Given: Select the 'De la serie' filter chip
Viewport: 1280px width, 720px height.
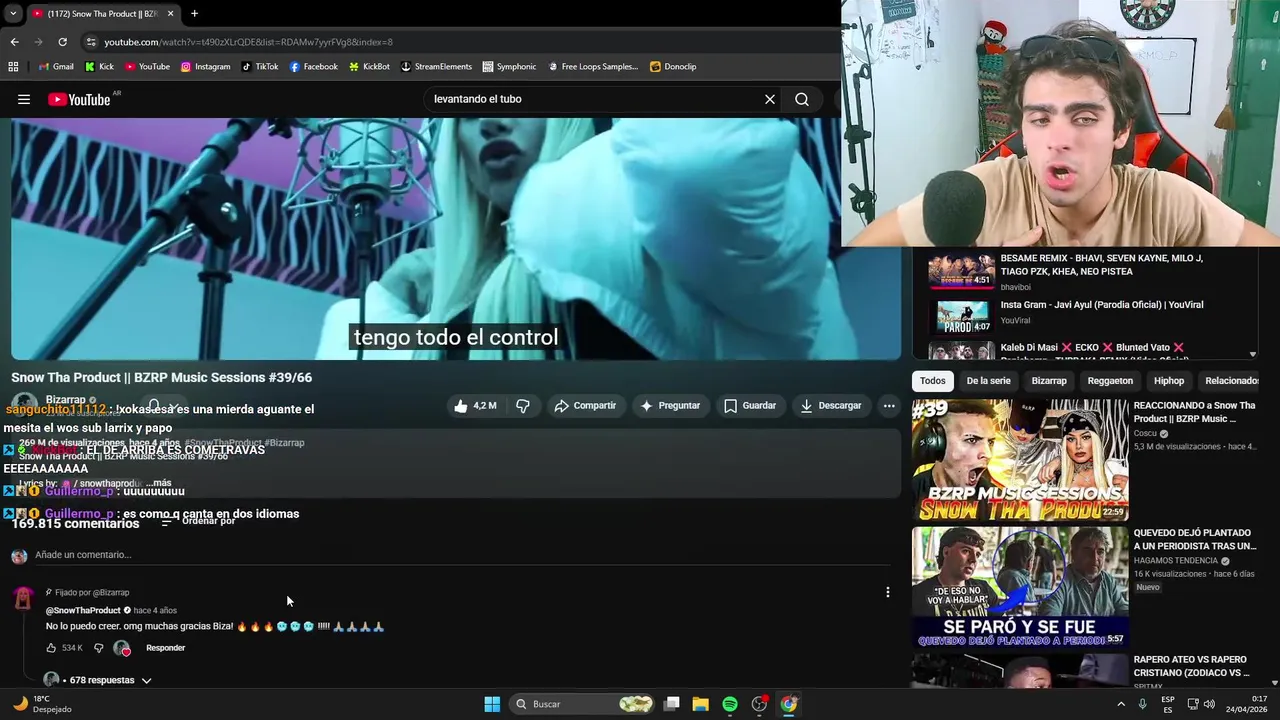Looking at the screenshot, I should tap(988, 381).
